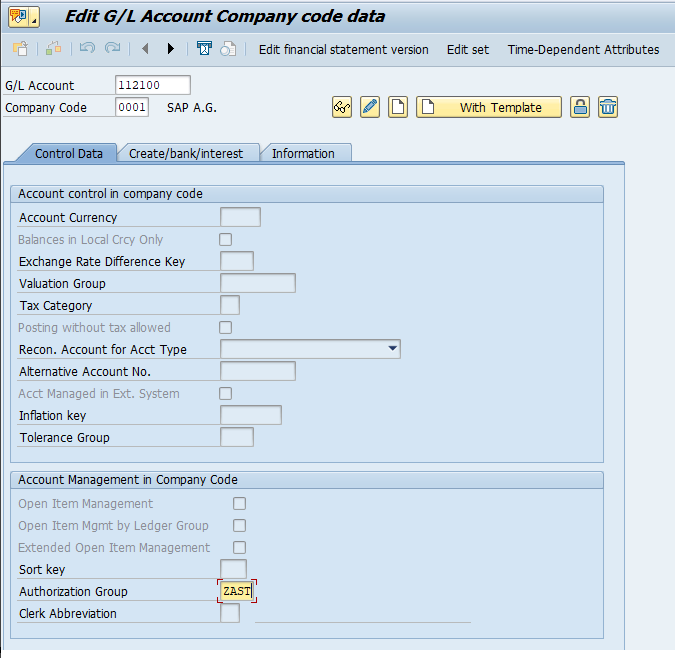
Task: Open the SAP menu icon in the title bar
Action: (x=24, y=17)
